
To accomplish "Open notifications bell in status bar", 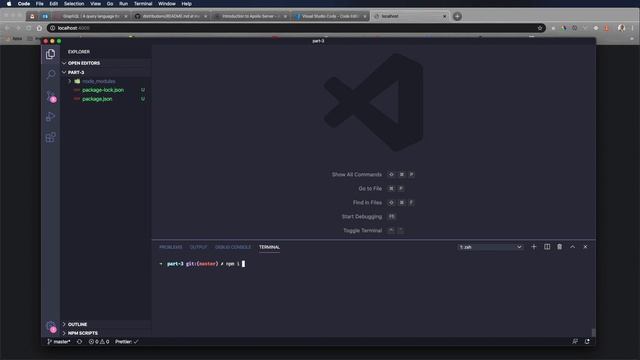I will [587, 342].
